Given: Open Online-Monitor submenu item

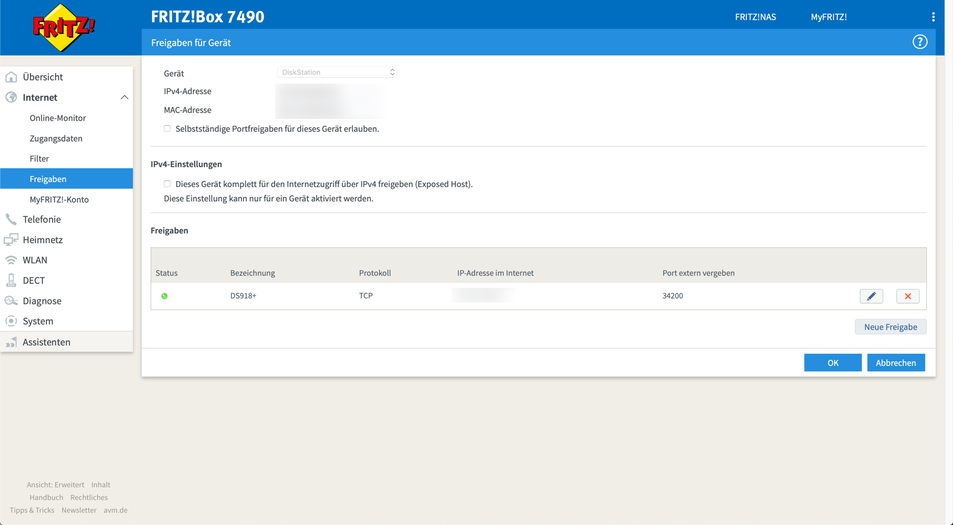Looking at the screenshot, I should 58,118.
